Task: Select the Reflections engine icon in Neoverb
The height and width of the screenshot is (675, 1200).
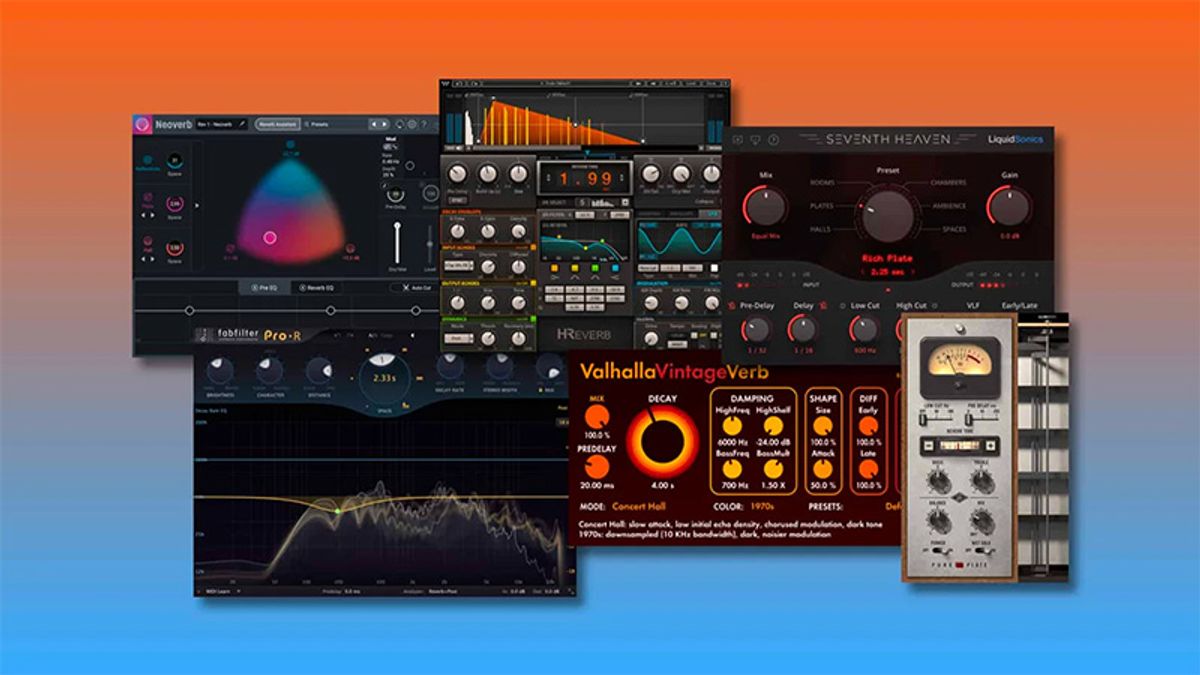Action: point(147,161)
